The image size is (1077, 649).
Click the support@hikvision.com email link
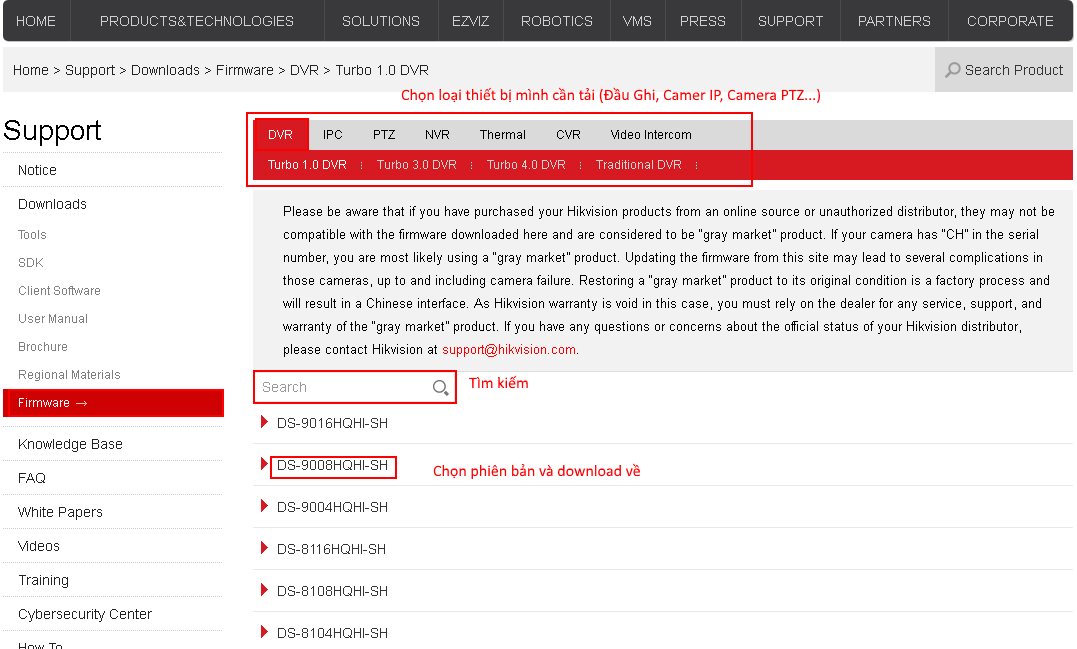pos(509,350)
